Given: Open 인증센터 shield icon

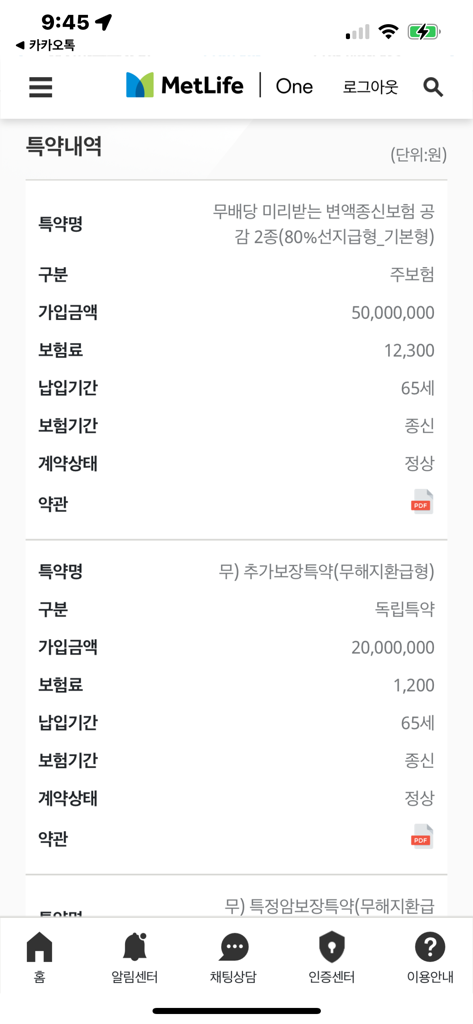Looking at the screenshot, I should point(331,957).
